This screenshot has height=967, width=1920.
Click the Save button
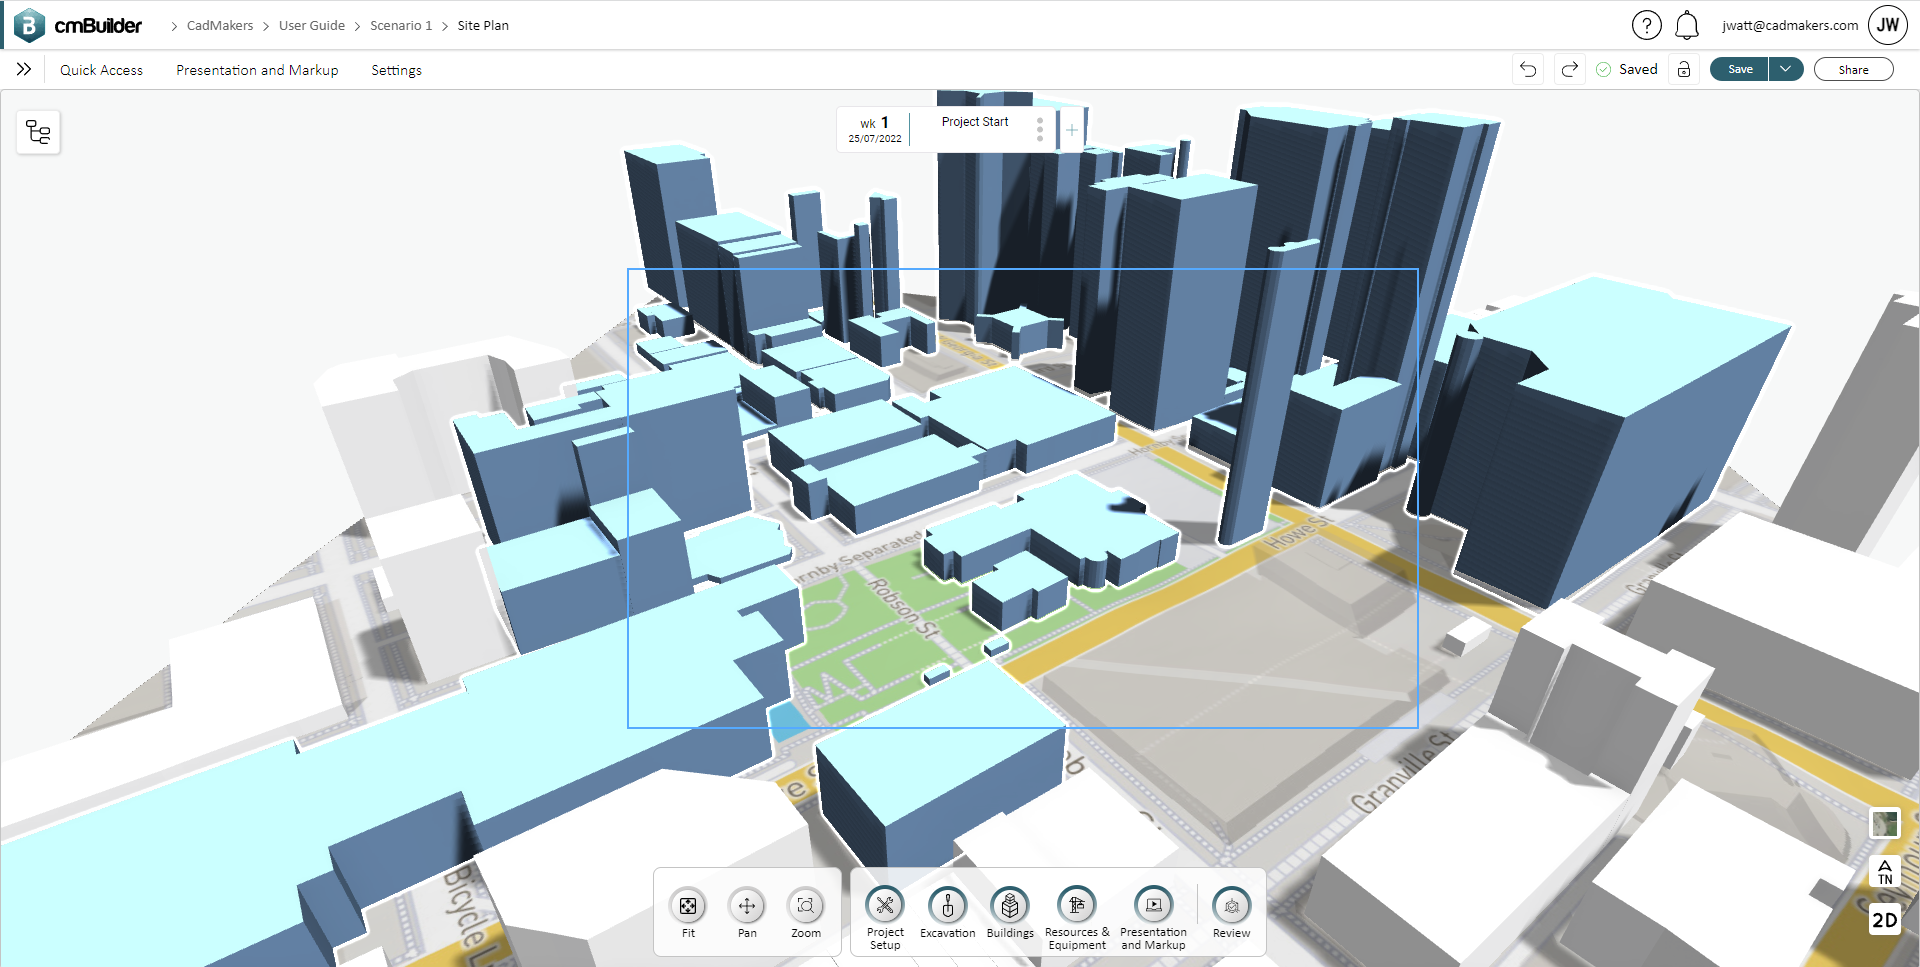pos(1740,69)
